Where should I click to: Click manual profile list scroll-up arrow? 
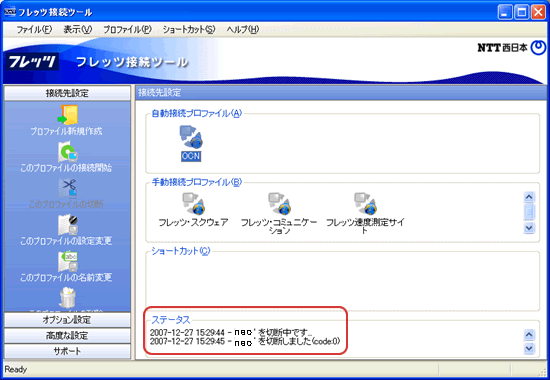[529, 197]
